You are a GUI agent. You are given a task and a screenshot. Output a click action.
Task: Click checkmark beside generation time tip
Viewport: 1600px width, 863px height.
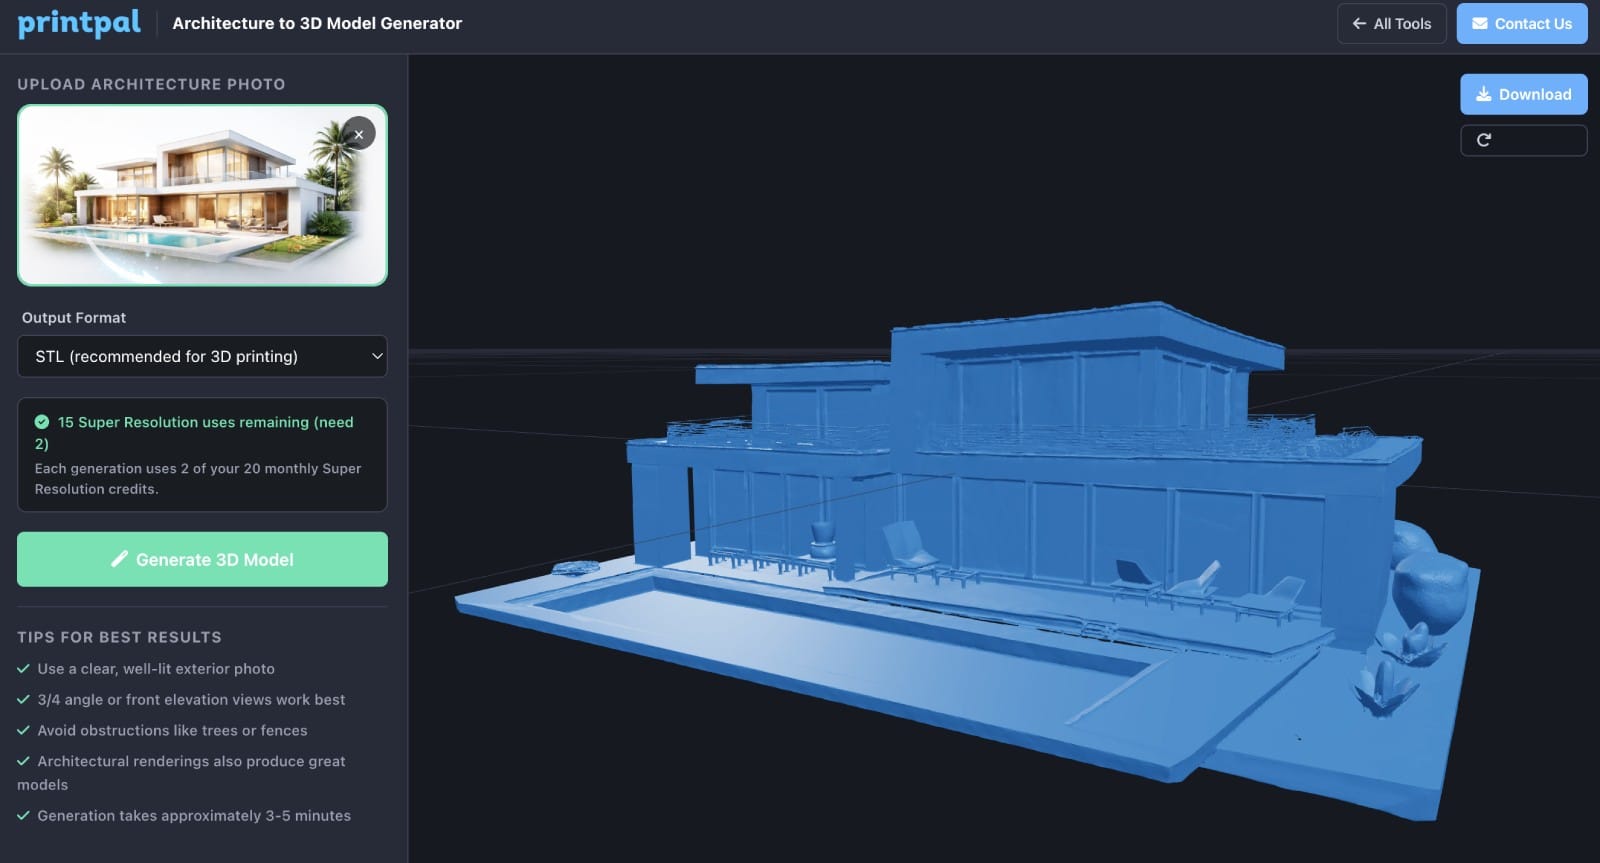tap(23, 816)
